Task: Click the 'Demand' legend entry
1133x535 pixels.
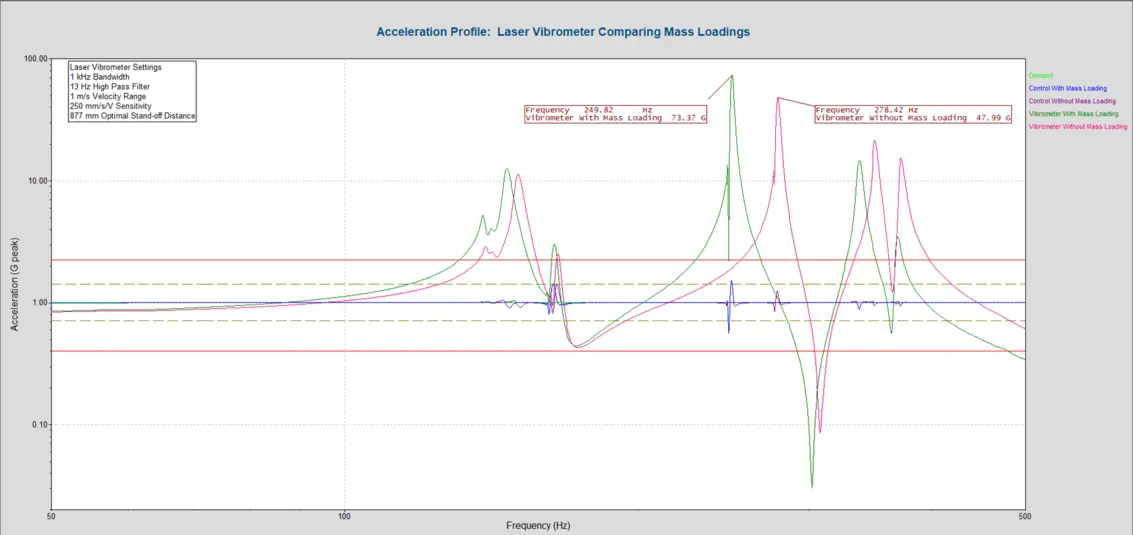Action: (1041, 76)
